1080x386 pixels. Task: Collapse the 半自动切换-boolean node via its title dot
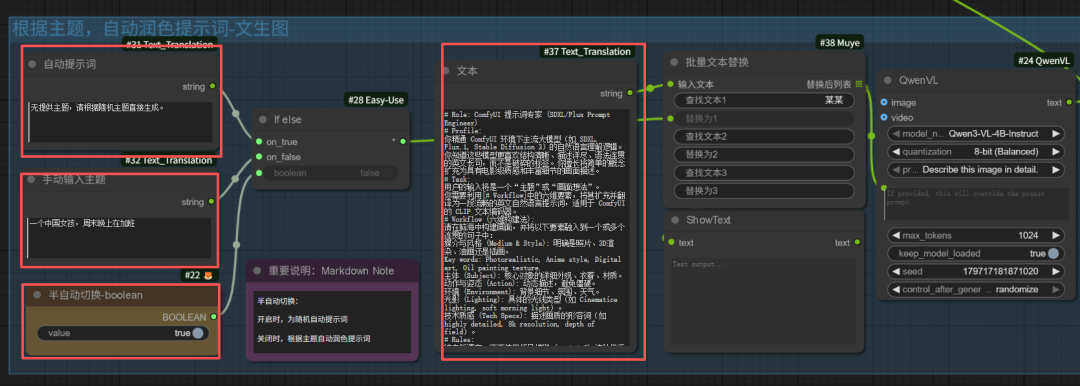click(37, 295)
